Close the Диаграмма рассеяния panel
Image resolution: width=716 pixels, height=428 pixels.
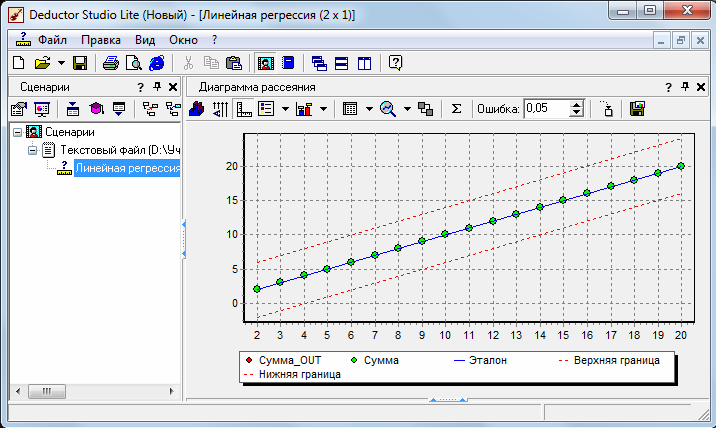tap(701, 87)
